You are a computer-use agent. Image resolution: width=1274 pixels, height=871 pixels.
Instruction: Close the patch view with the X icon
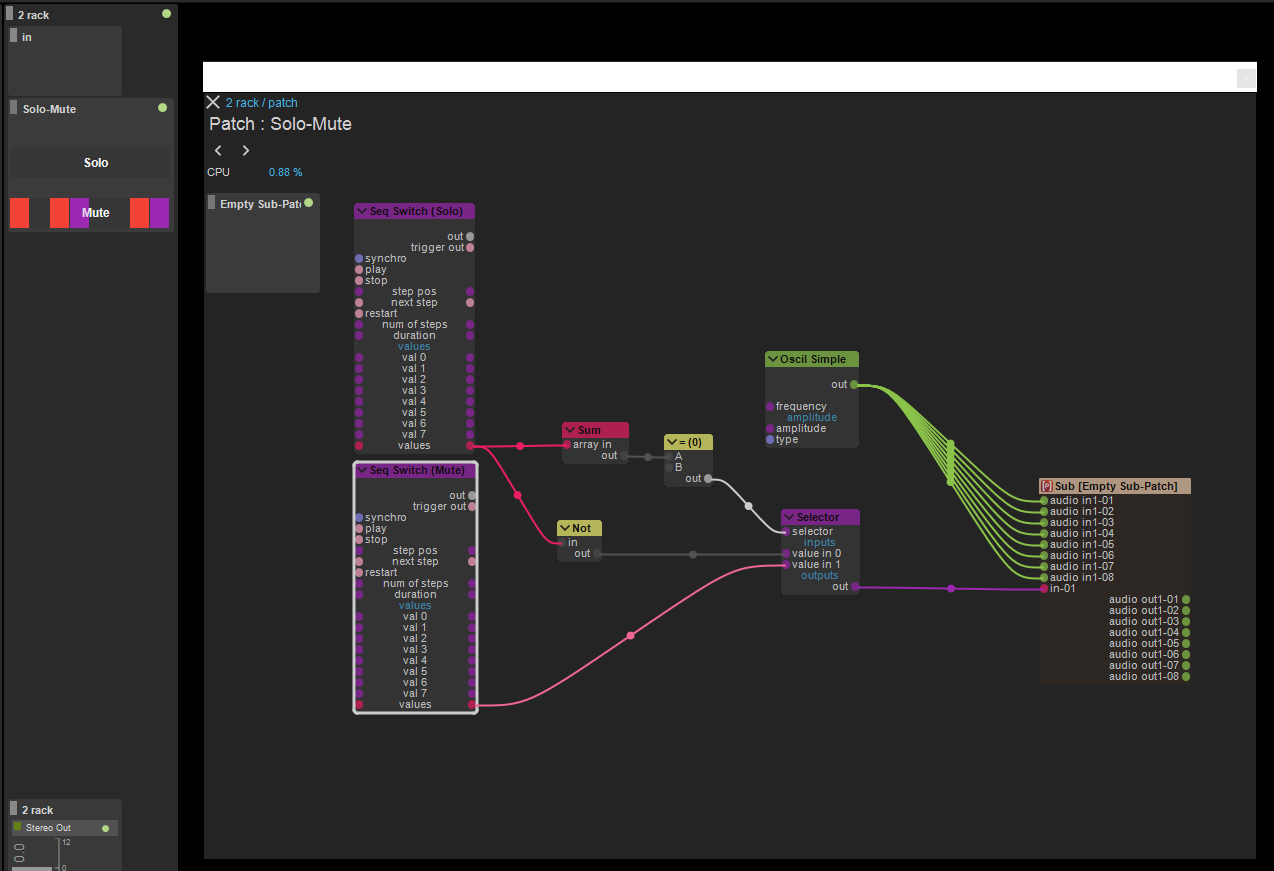pos(213,102)
